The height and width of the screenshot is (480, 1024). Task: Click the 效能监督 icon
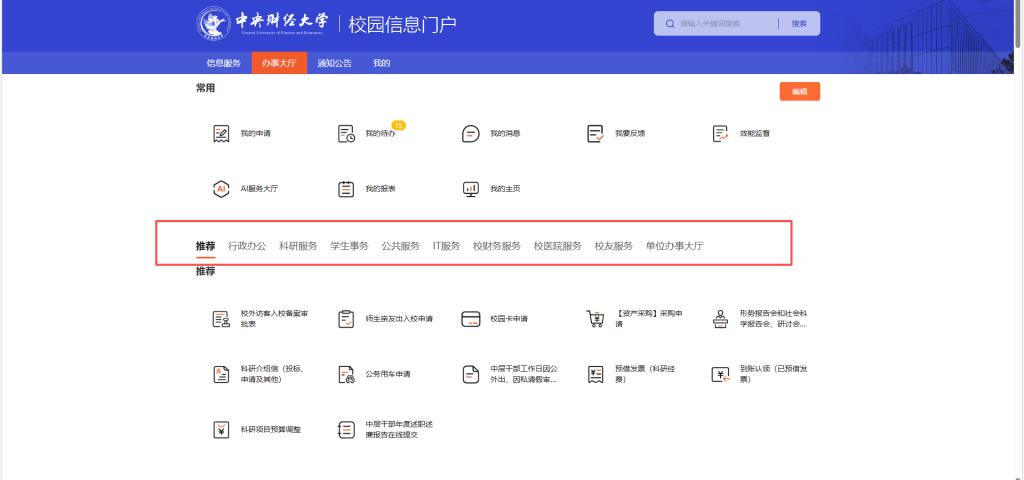[720, 133]
